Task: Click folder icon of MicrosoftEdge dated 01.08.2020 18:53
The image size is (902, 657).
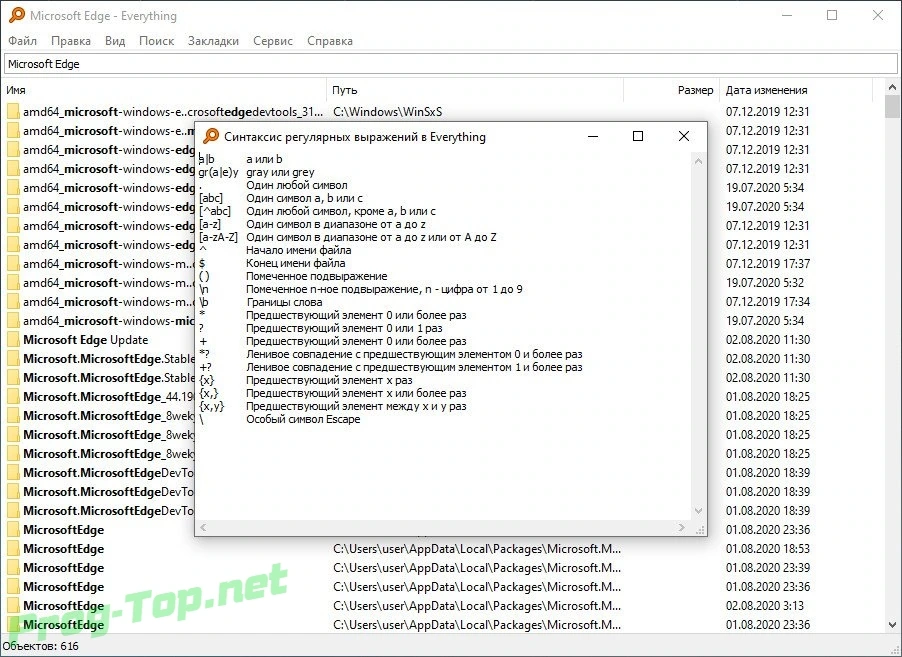Action: click(x=13, y=548)
